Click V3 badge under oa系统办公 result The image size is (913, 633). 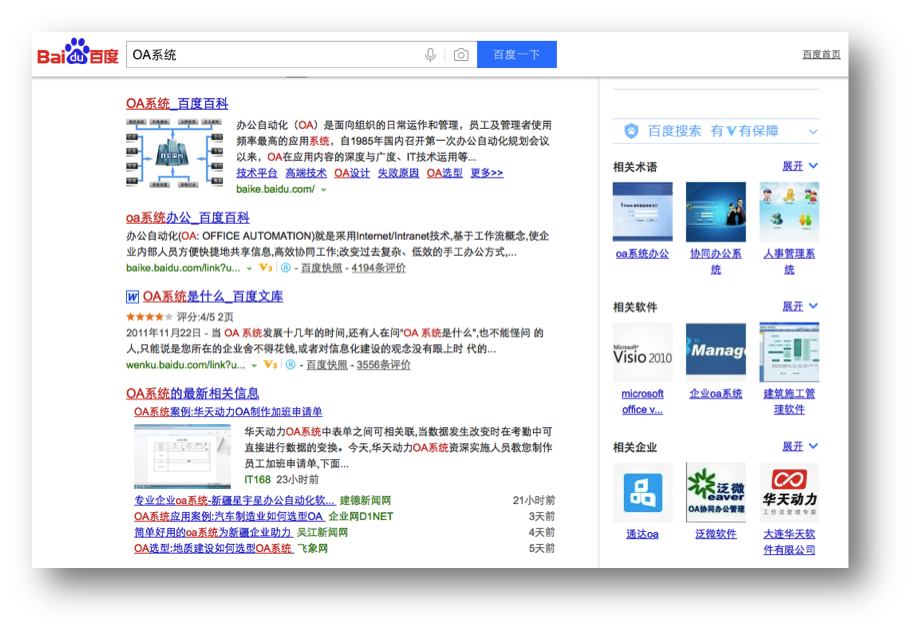tap(266, 268)
